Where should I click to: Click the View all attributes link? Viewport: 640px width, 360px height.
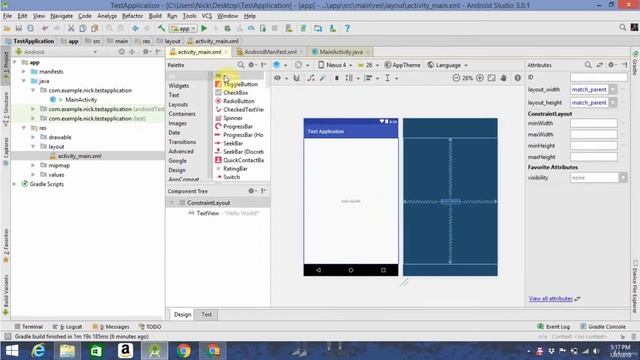pyautogui.click(x=551, y=298)
